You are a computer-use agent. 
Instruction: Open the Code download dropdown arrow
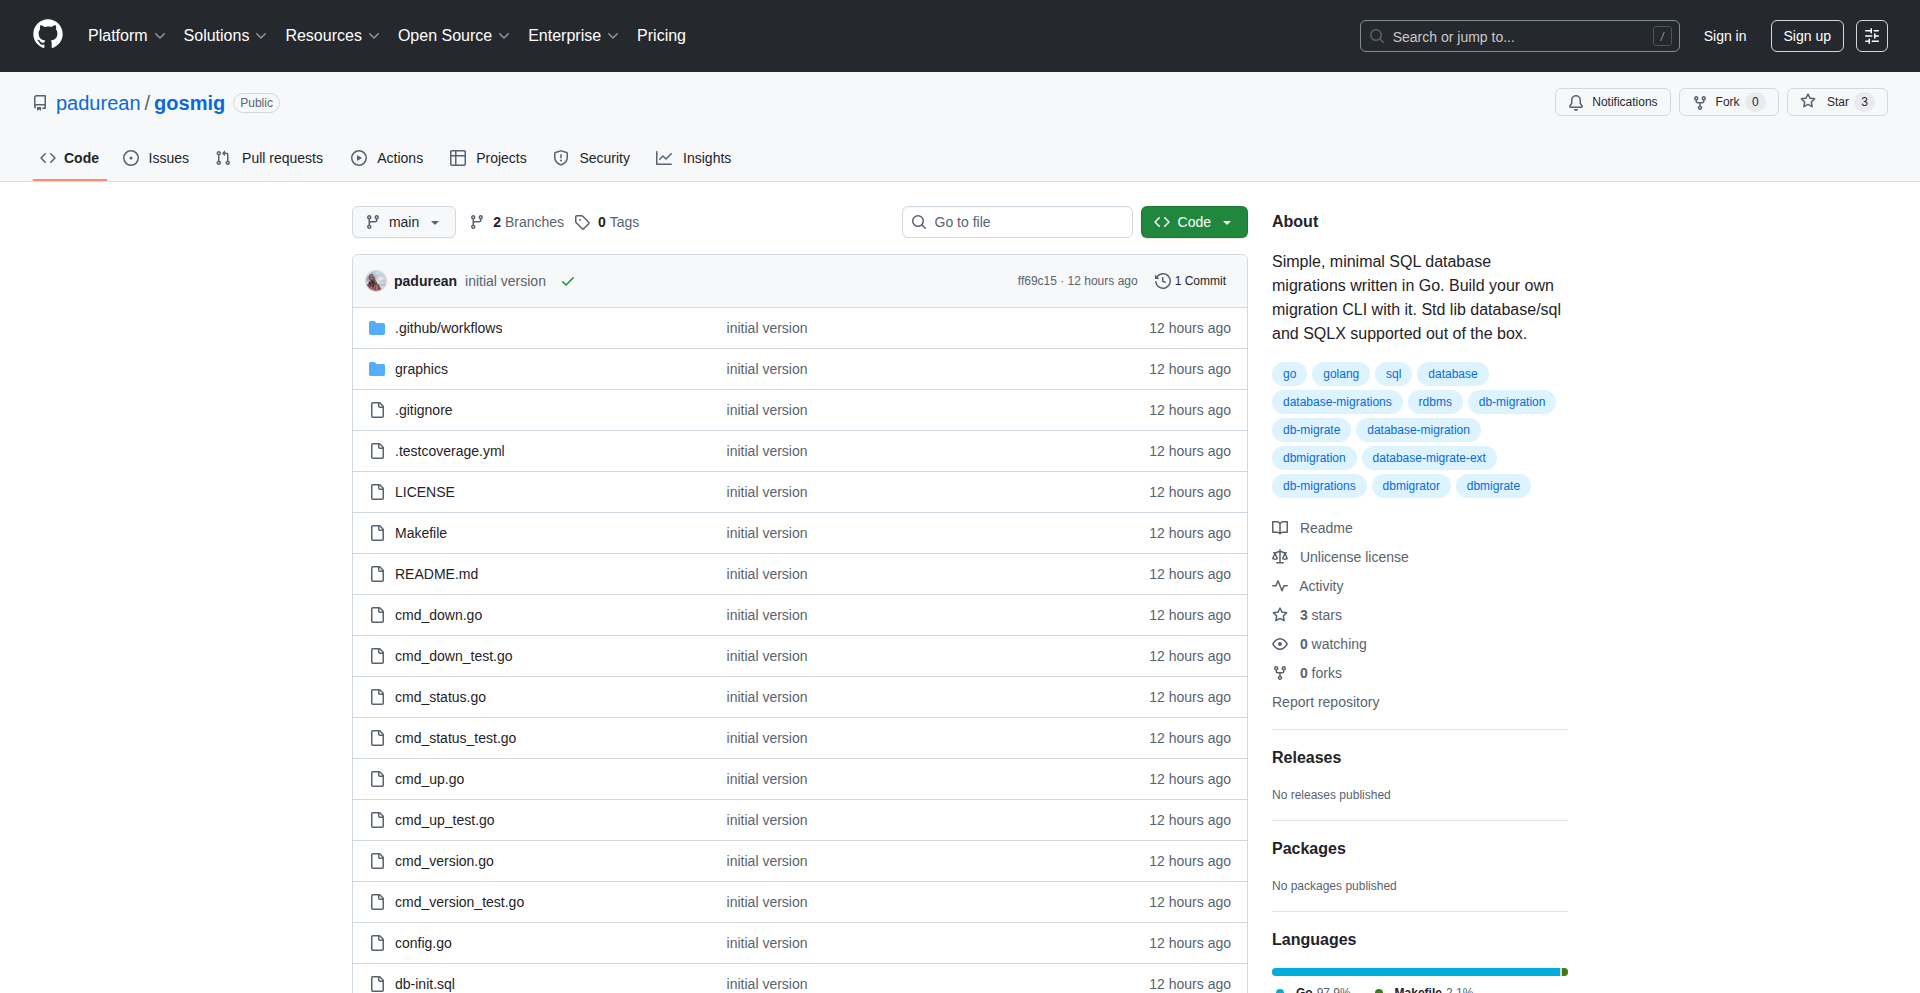pos(1228,222)
